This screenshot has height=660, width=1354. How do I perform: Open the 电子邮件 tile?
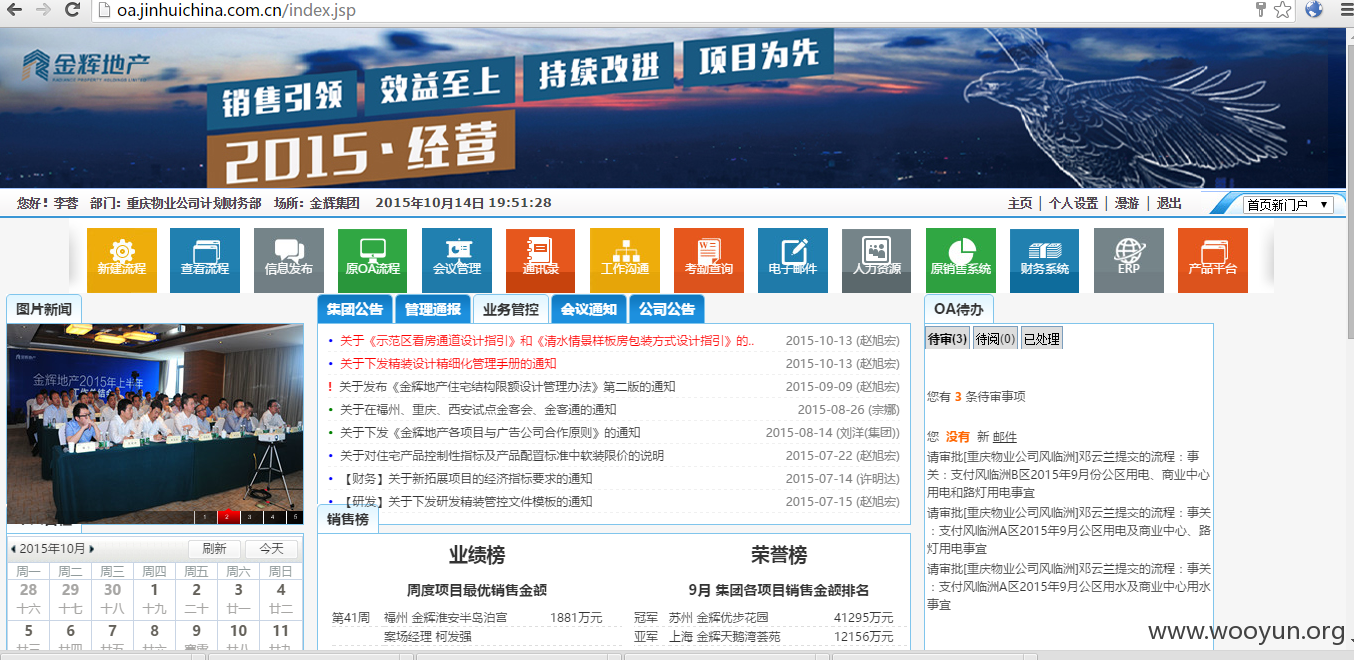click(793, 260)
